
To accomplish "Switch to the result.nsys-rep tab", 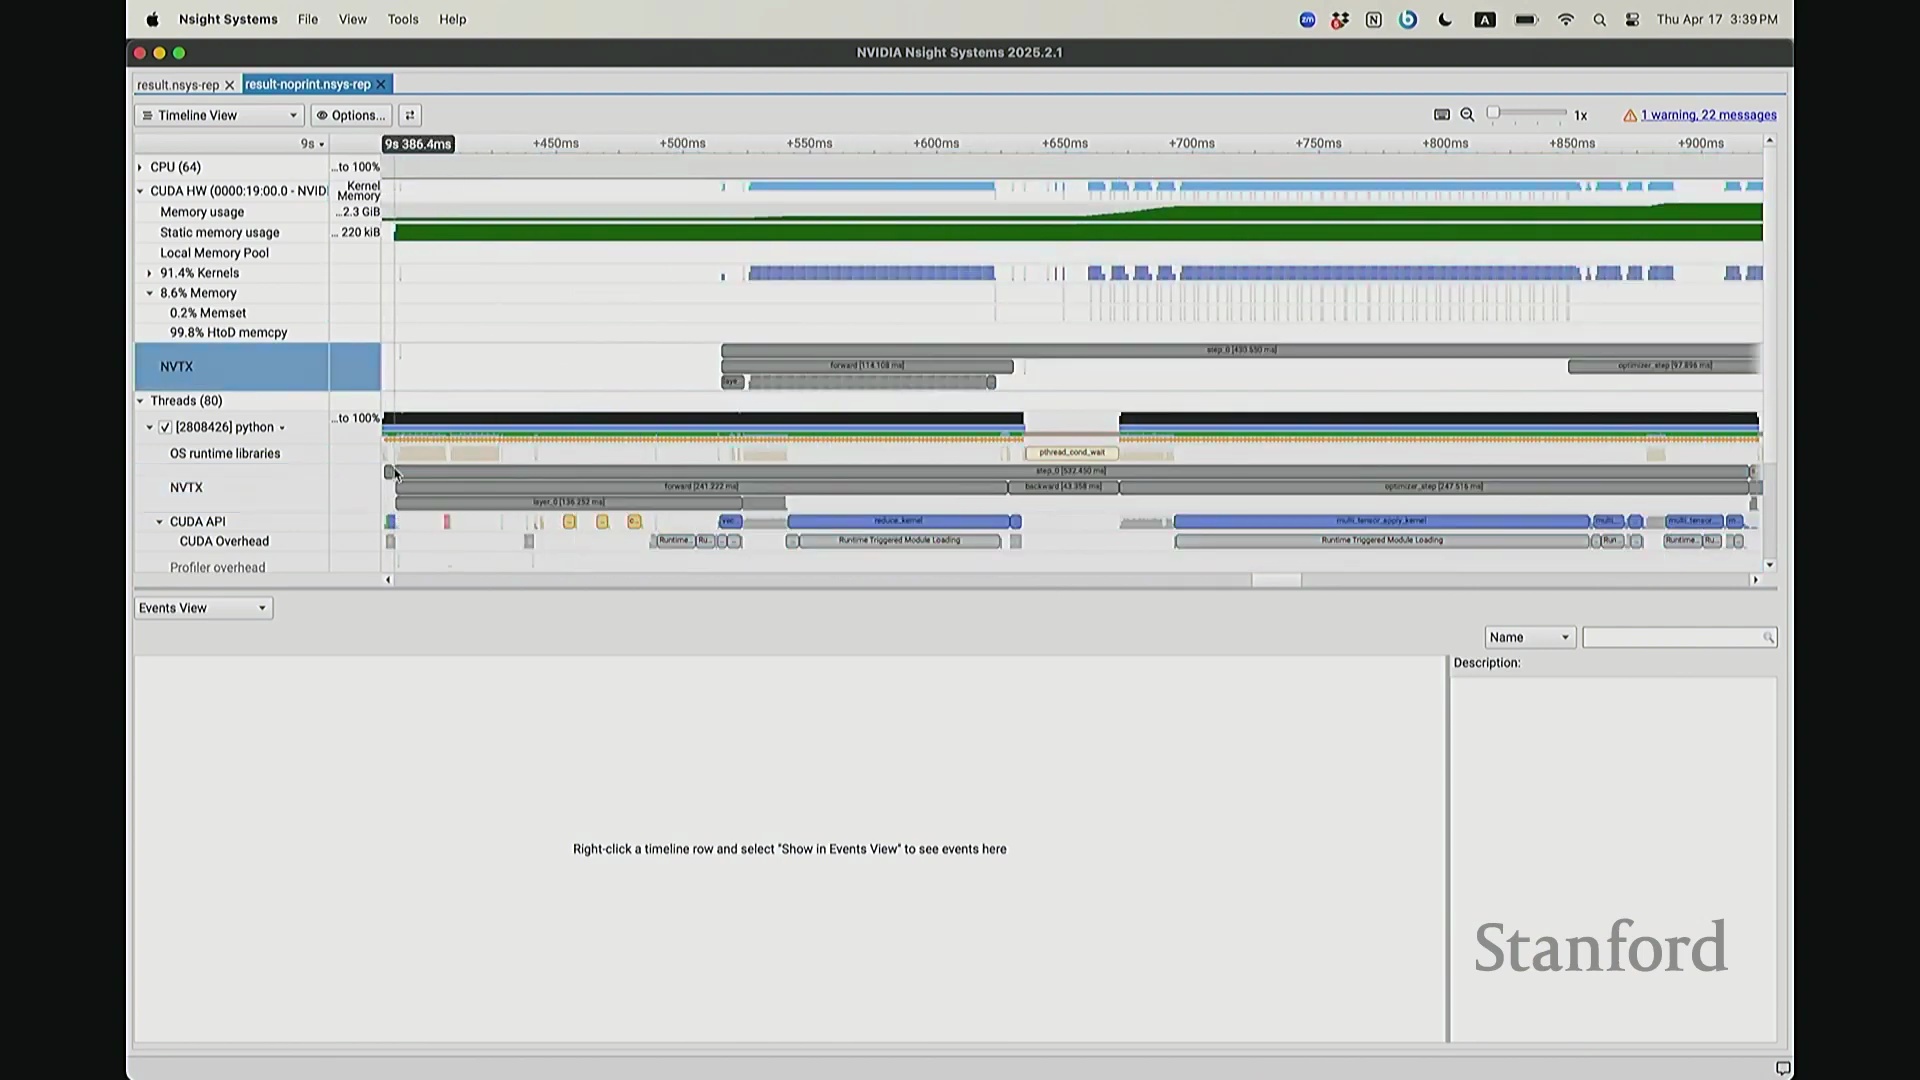I will tap(178, 85).
